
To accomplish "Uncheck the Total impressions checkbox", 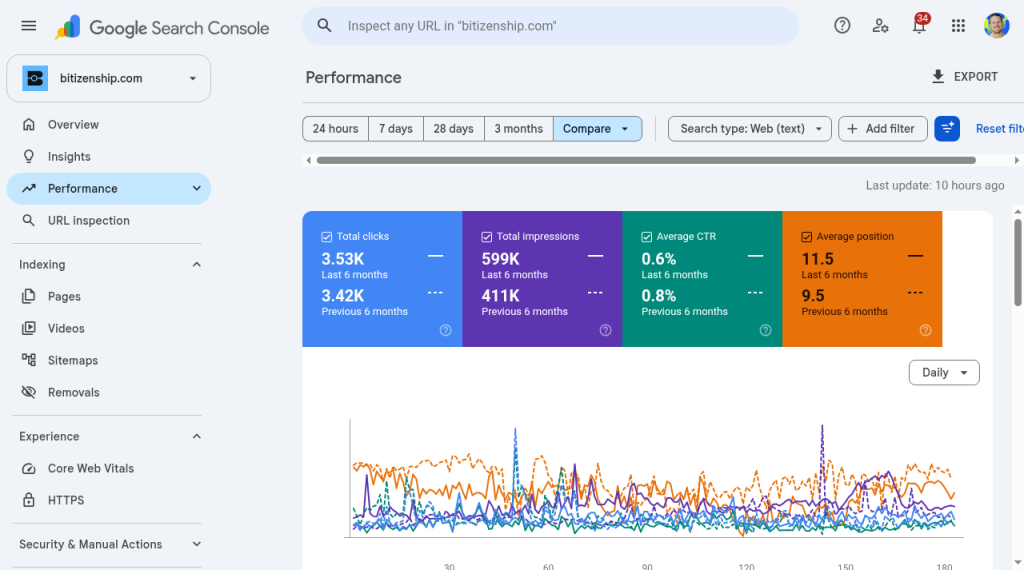I will click(487, 237).
